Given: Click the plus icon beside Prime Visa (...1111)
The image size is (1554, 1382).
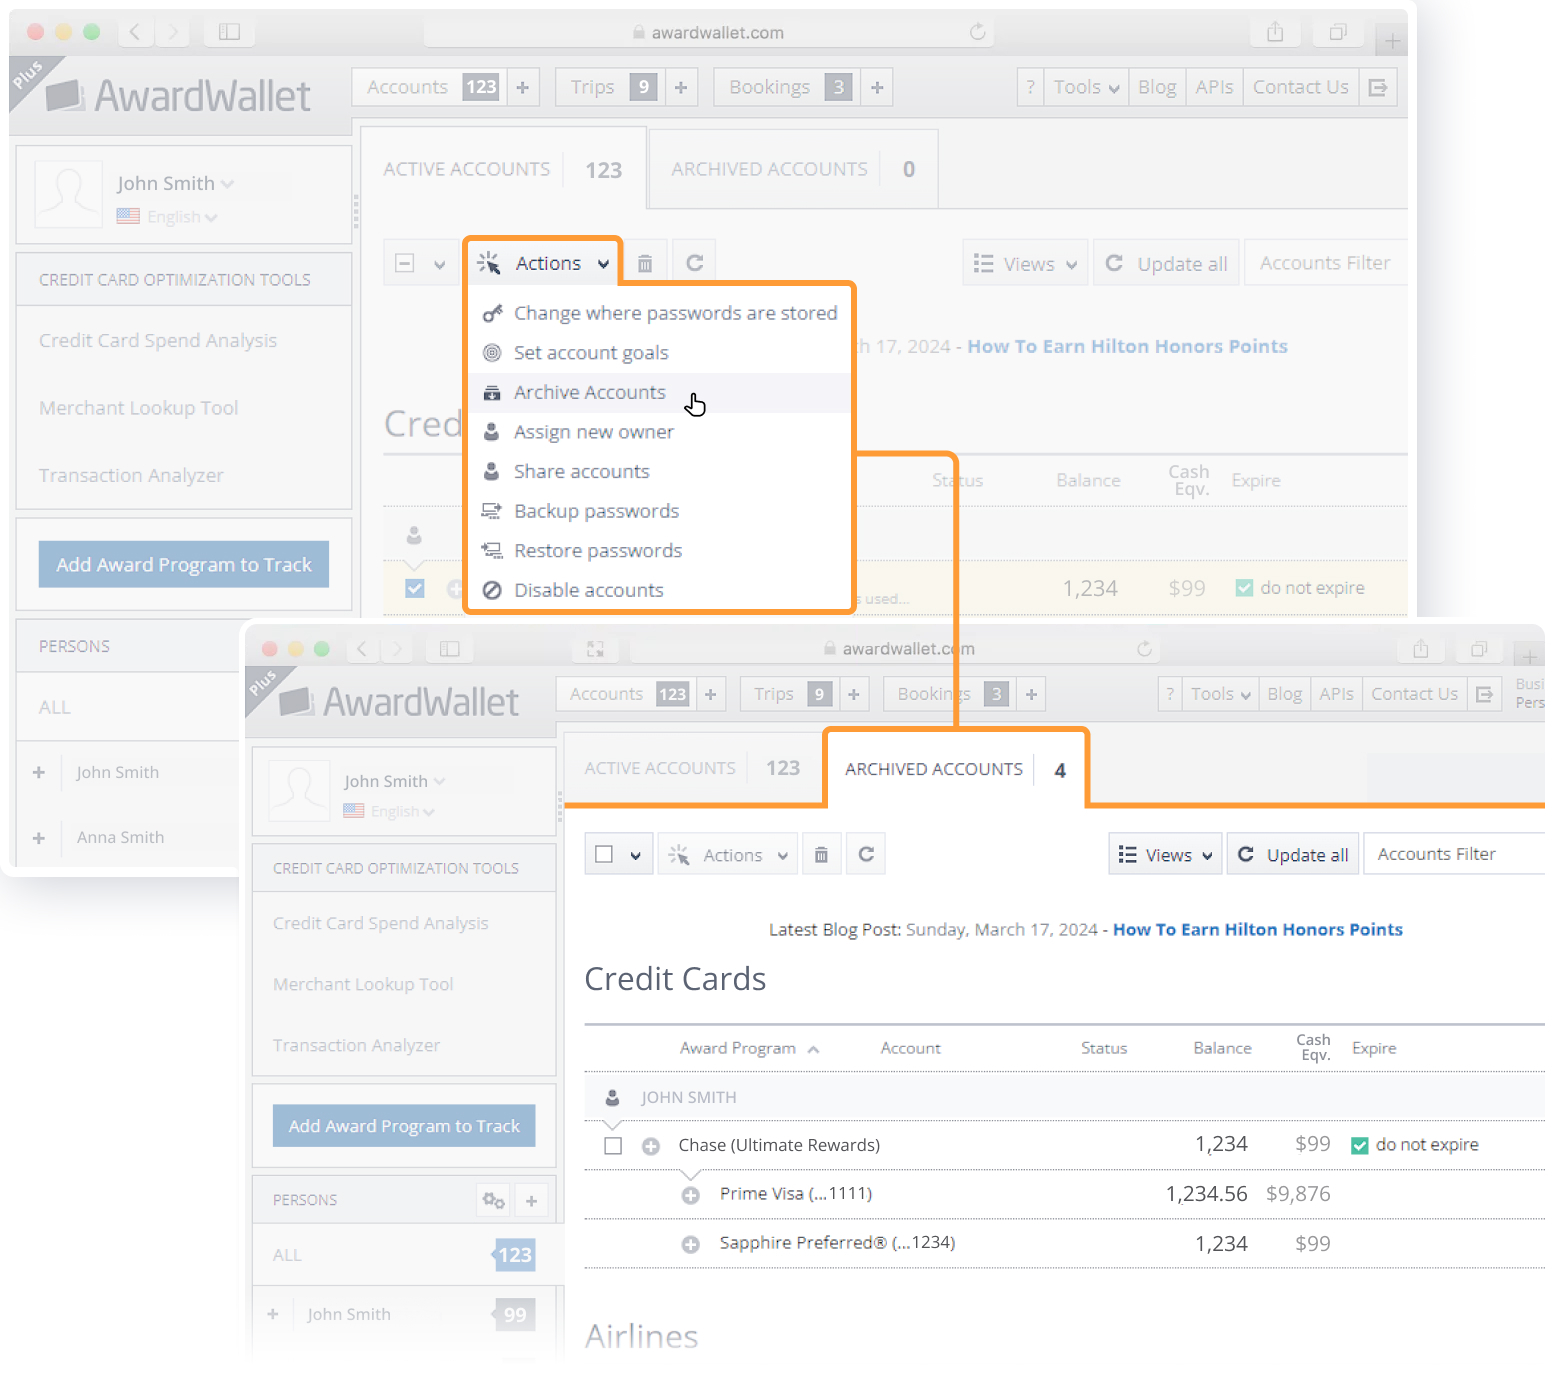Looking at the screenshot, I should click(x=691, y=1195).
